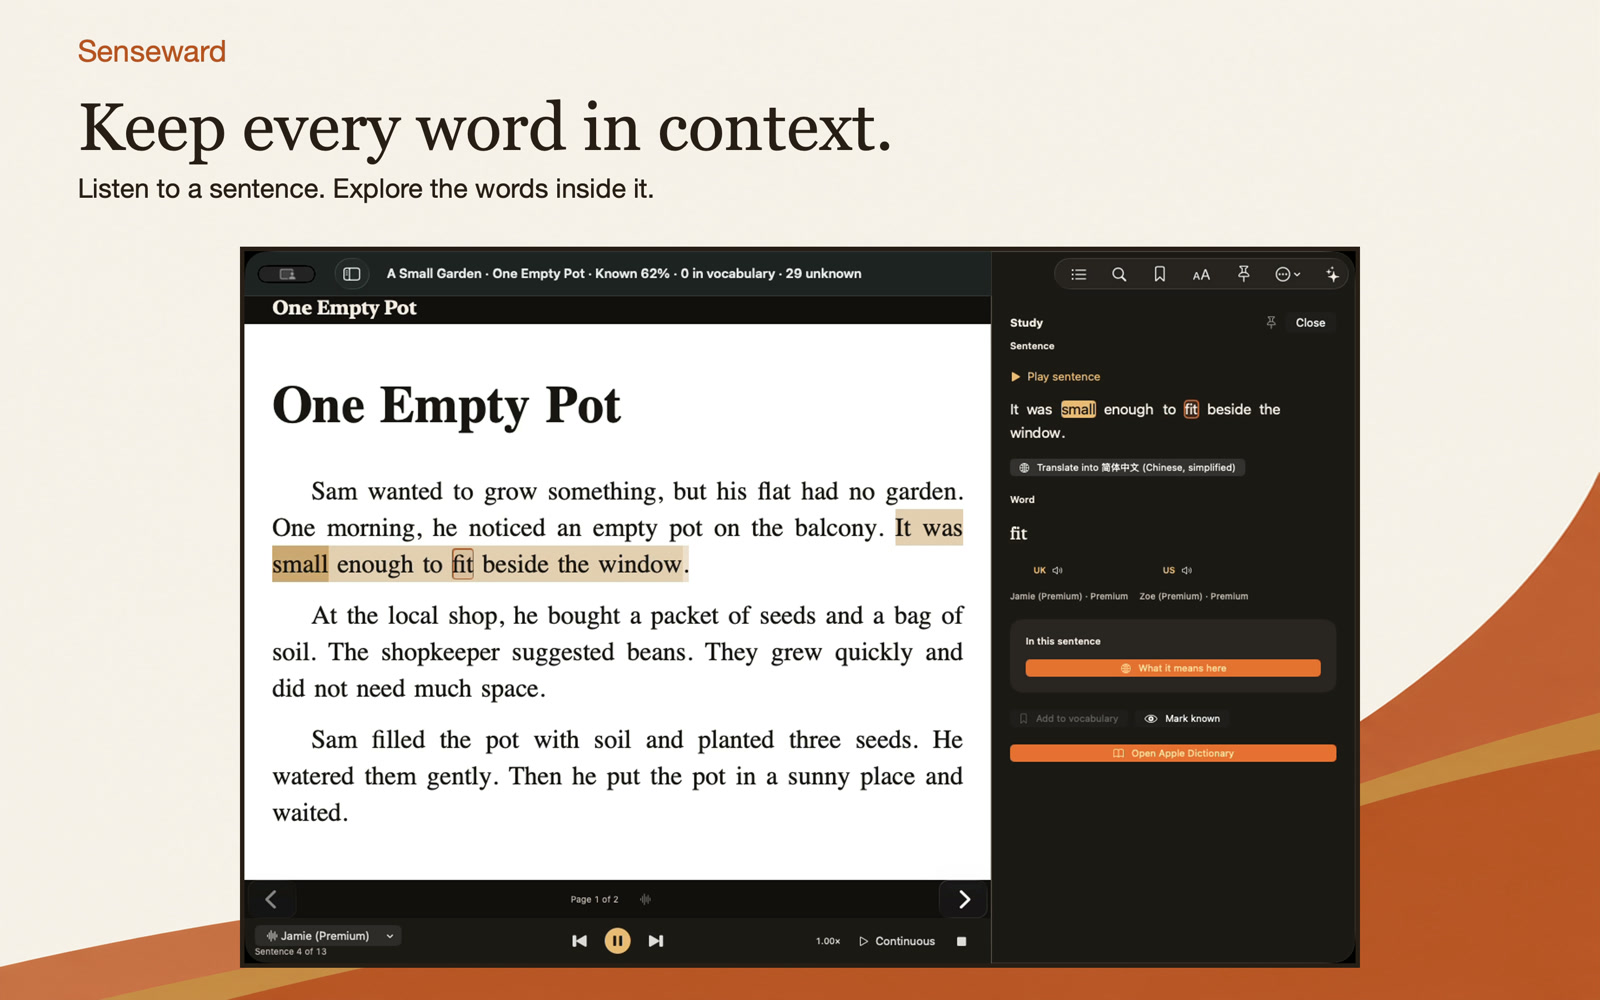Bookmark this page from the toolbar

point(1159,274)
